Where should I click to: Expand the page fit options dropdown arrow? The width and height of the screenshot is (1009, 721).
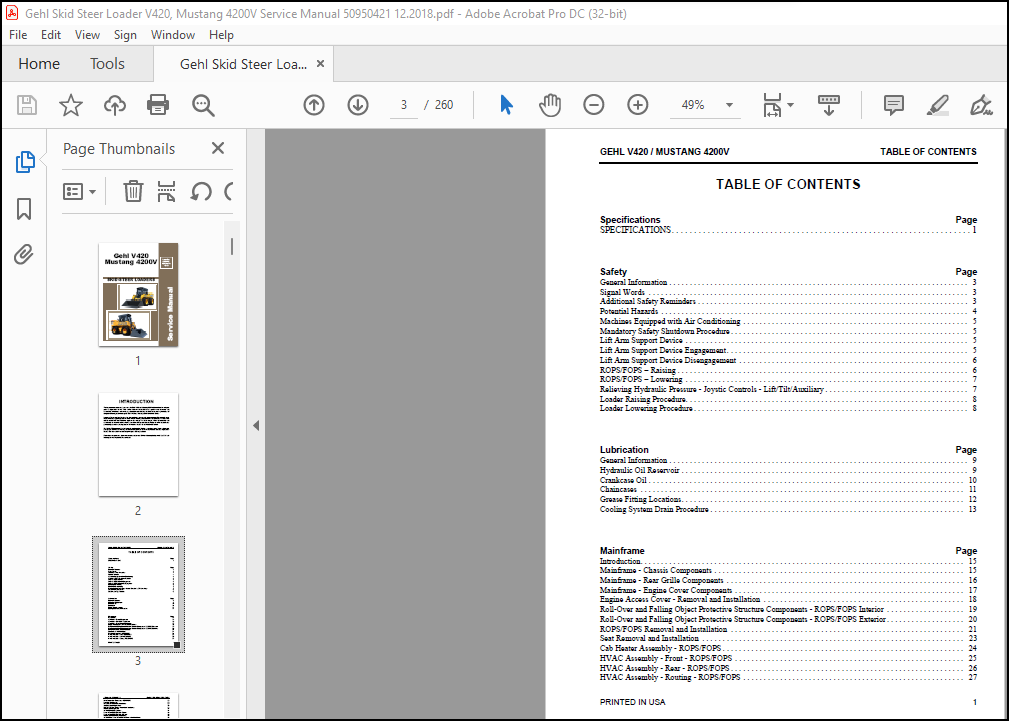pos(790,105)
